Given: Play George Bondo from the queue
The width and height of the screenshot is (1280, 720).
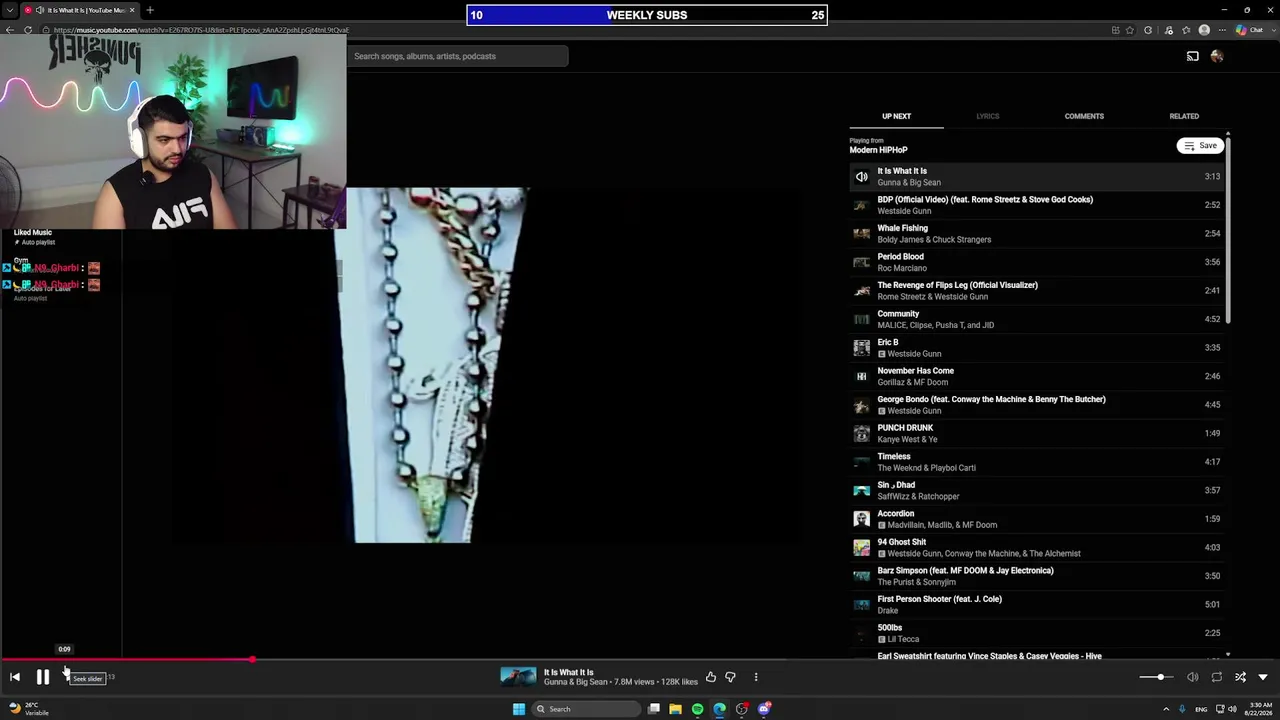Looking at the screenshot, I should (1036, 405).
